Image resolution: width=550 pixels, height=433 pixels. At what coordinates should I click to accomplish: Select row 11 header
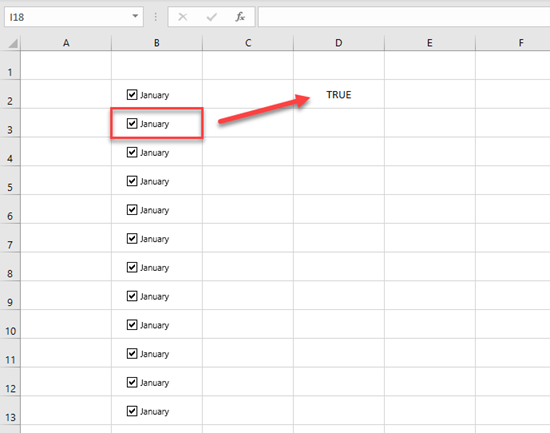[10, 353]
